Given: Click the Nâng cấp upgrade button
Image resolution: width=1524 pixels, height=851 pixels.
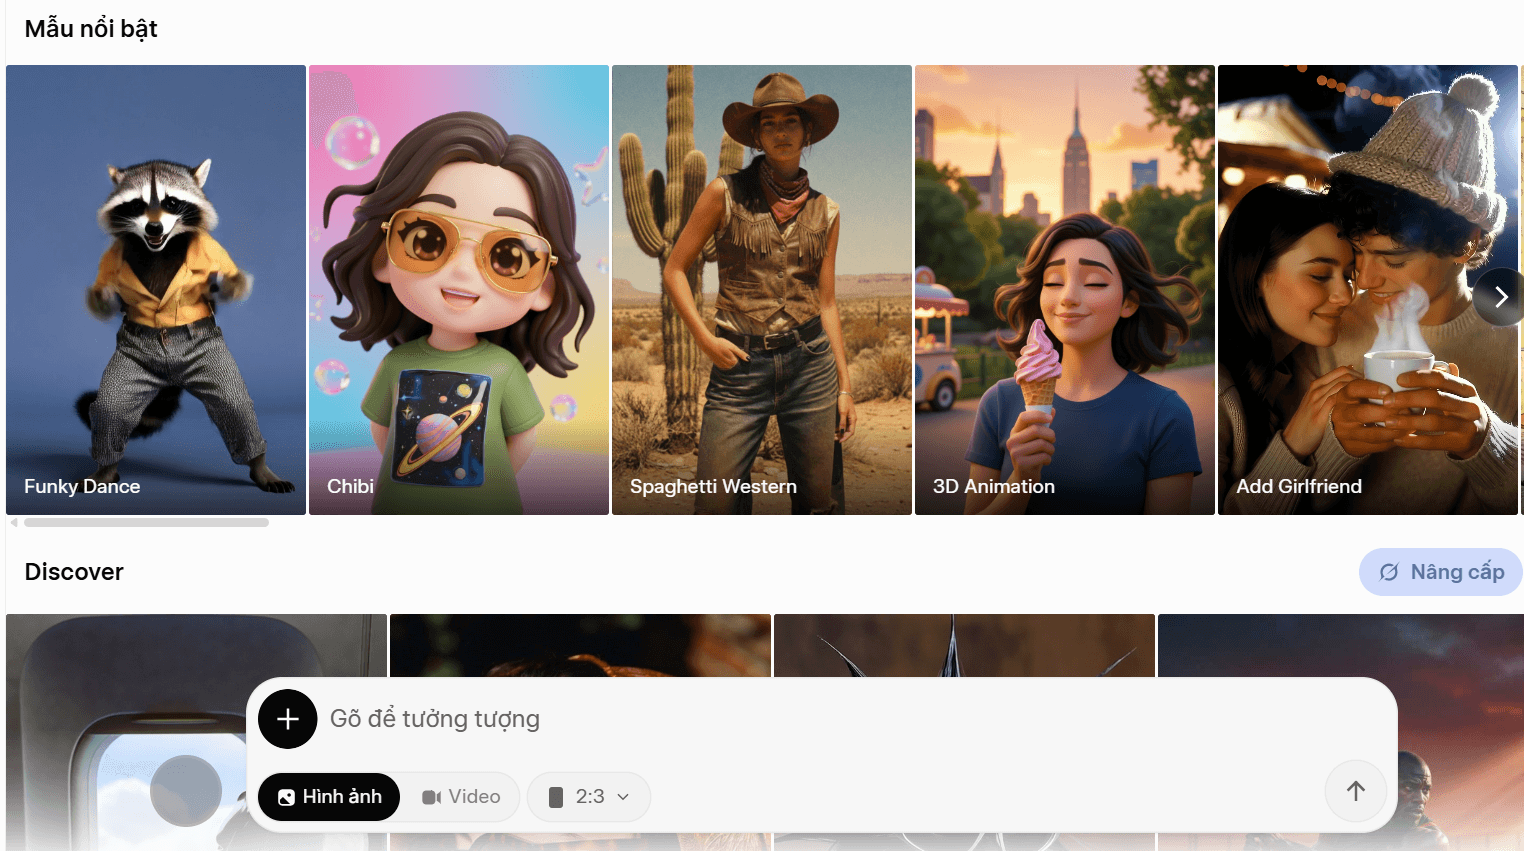Looking at the screenshot, I should click(1440, 572).
